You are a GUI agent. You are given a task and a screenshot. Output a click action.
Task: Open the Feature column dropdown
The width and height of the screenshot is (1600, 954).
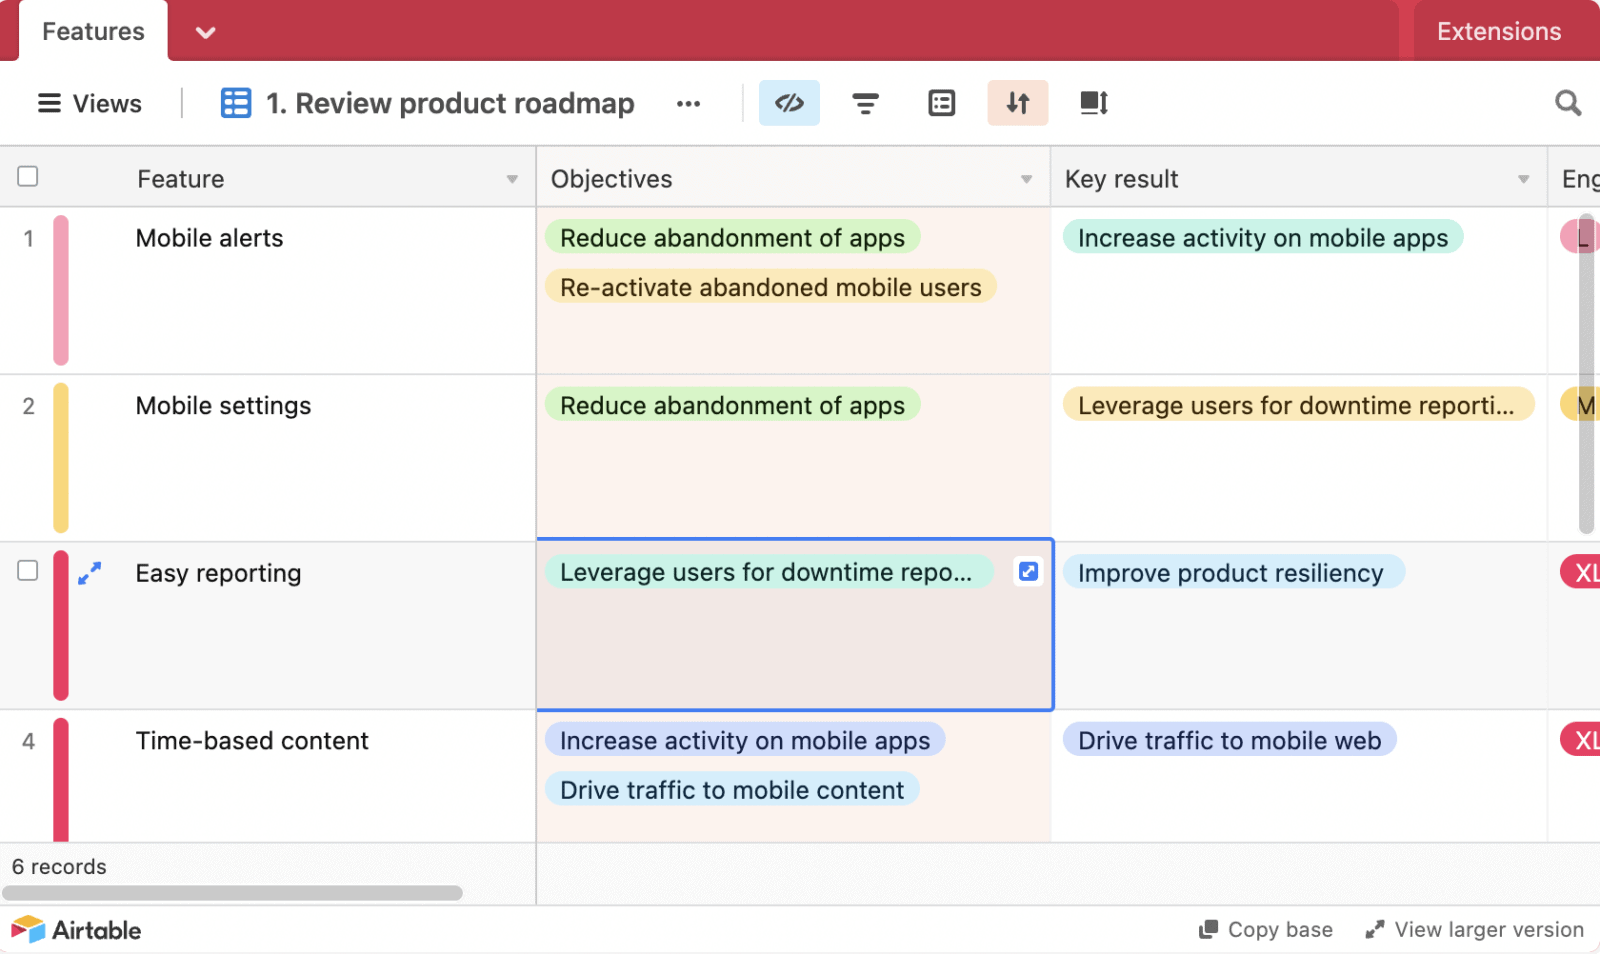coord(512,178)
